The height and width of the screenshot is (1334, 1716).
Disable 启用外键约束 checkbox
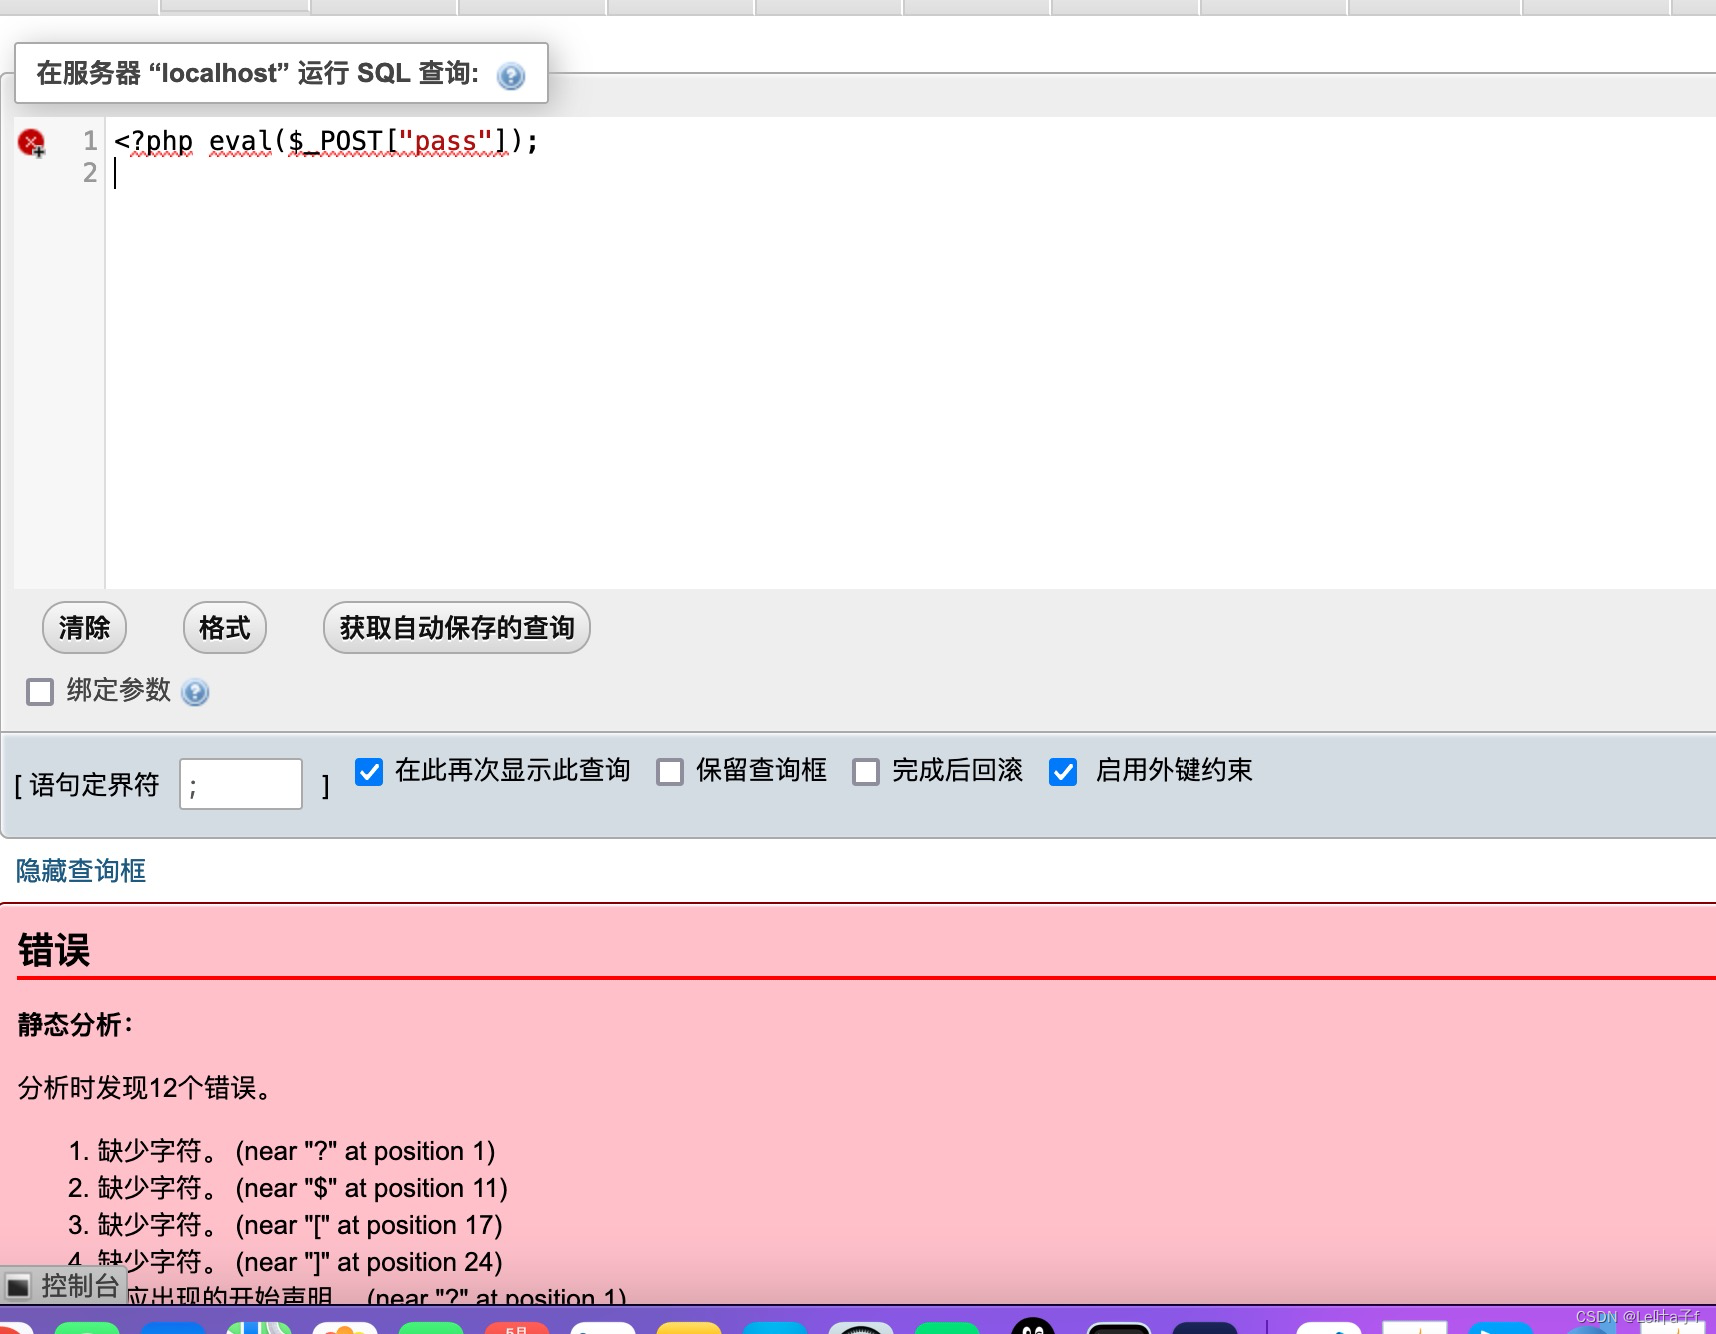click(1063, 772)
